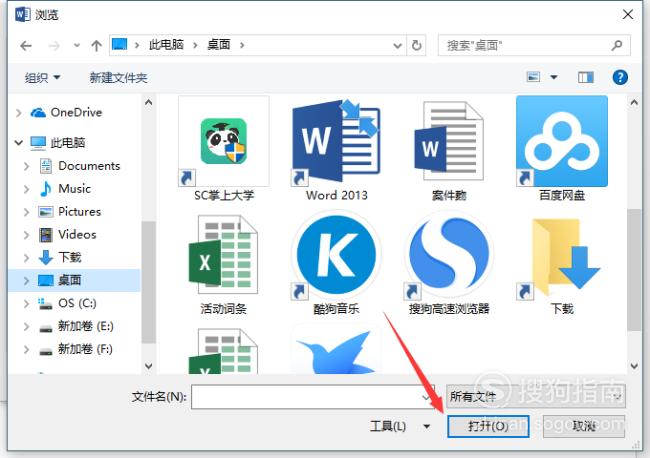This screenshot has height=458, width=650.
Task: Open Pictures in the navigation pane
Action: [70, 211]
